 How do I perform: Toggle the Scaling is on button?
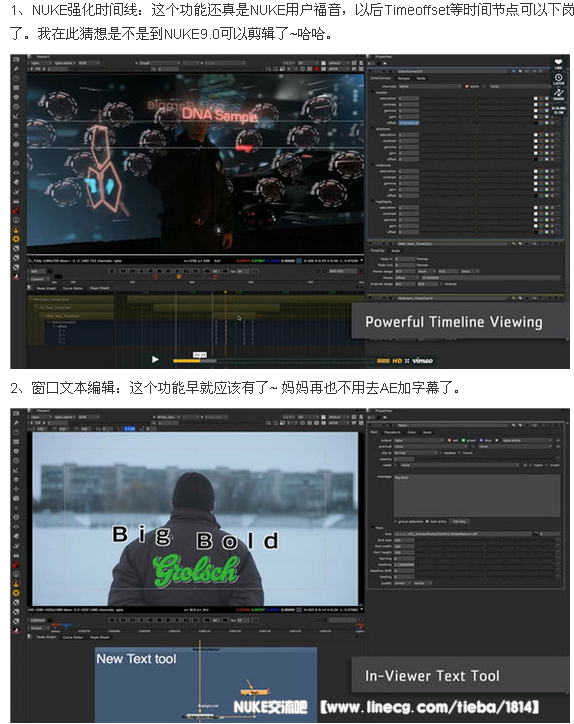[x=558, y=110]
